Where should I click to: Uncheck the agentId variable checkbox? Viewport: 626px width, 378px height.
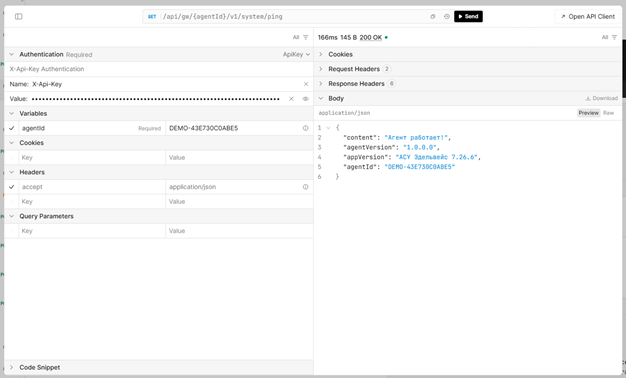point(12,128)
